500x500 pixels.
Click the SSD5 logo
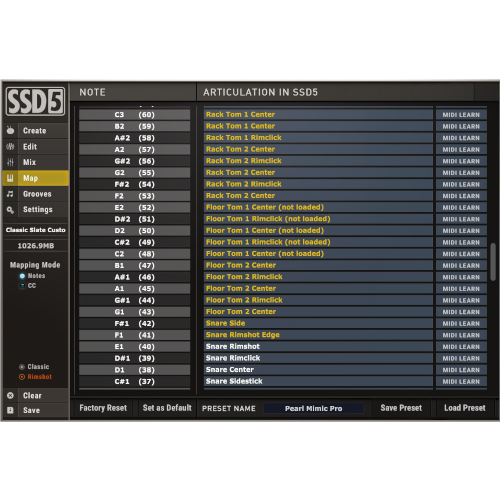tap(35, 102)
